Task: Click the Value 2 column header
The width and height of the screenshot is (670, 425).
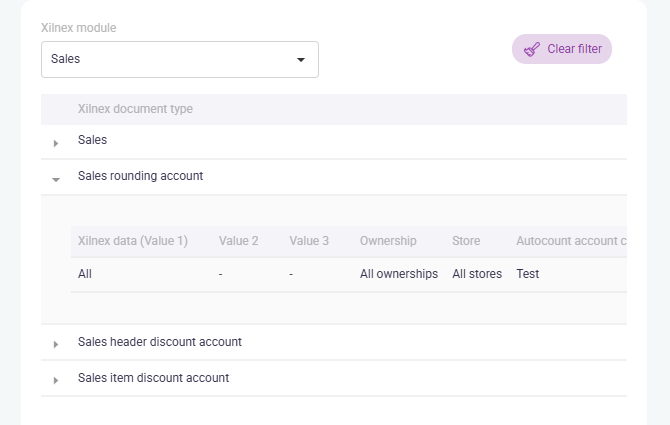Action: click(x=238, y=241)
